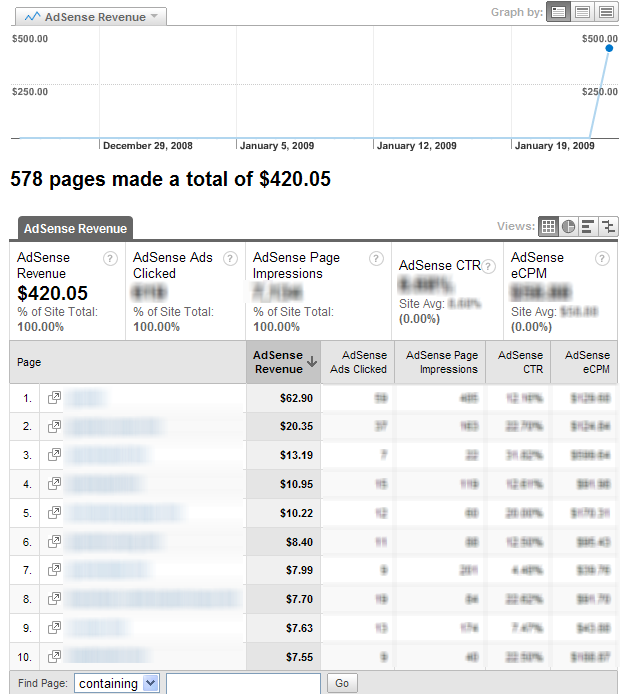Sort table by AdSense Page Impressions column

[x=441, y=362]
